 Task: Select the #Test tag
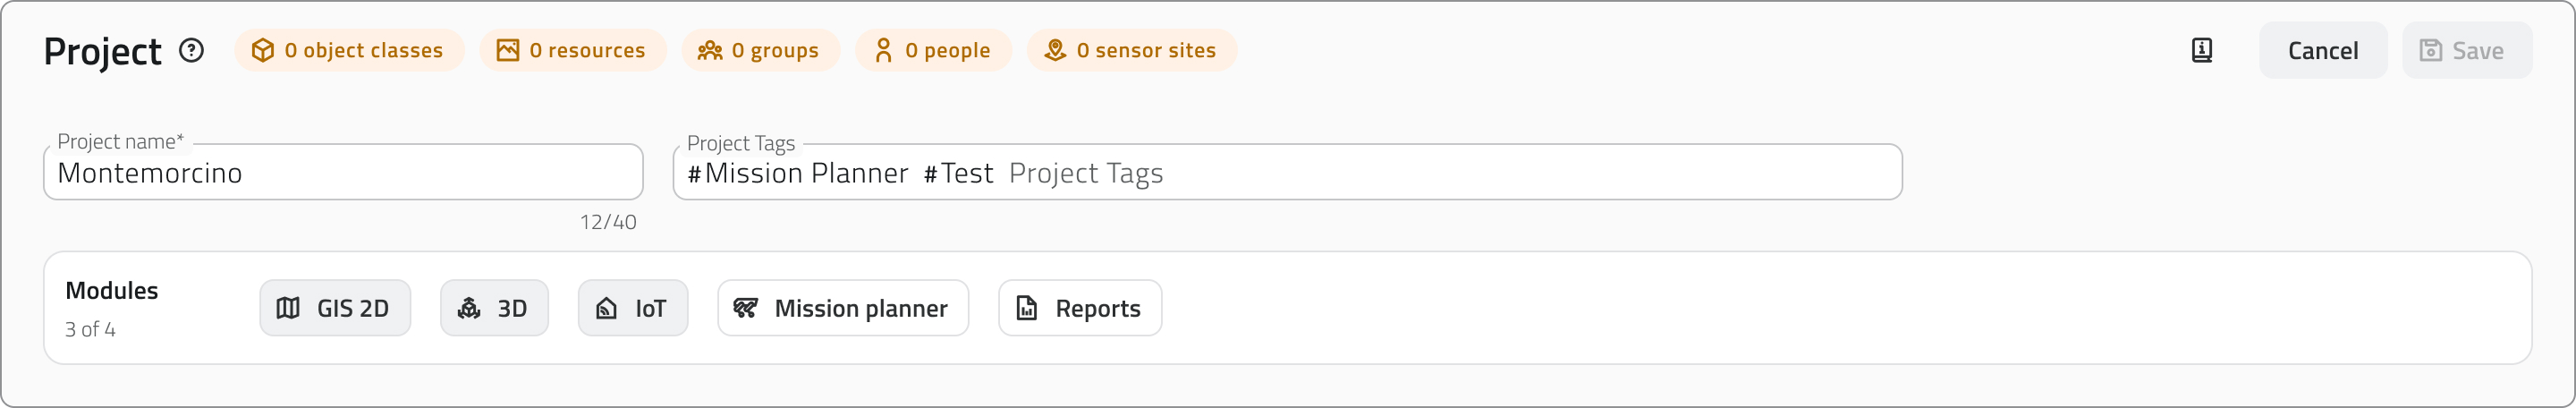point(958,173)
